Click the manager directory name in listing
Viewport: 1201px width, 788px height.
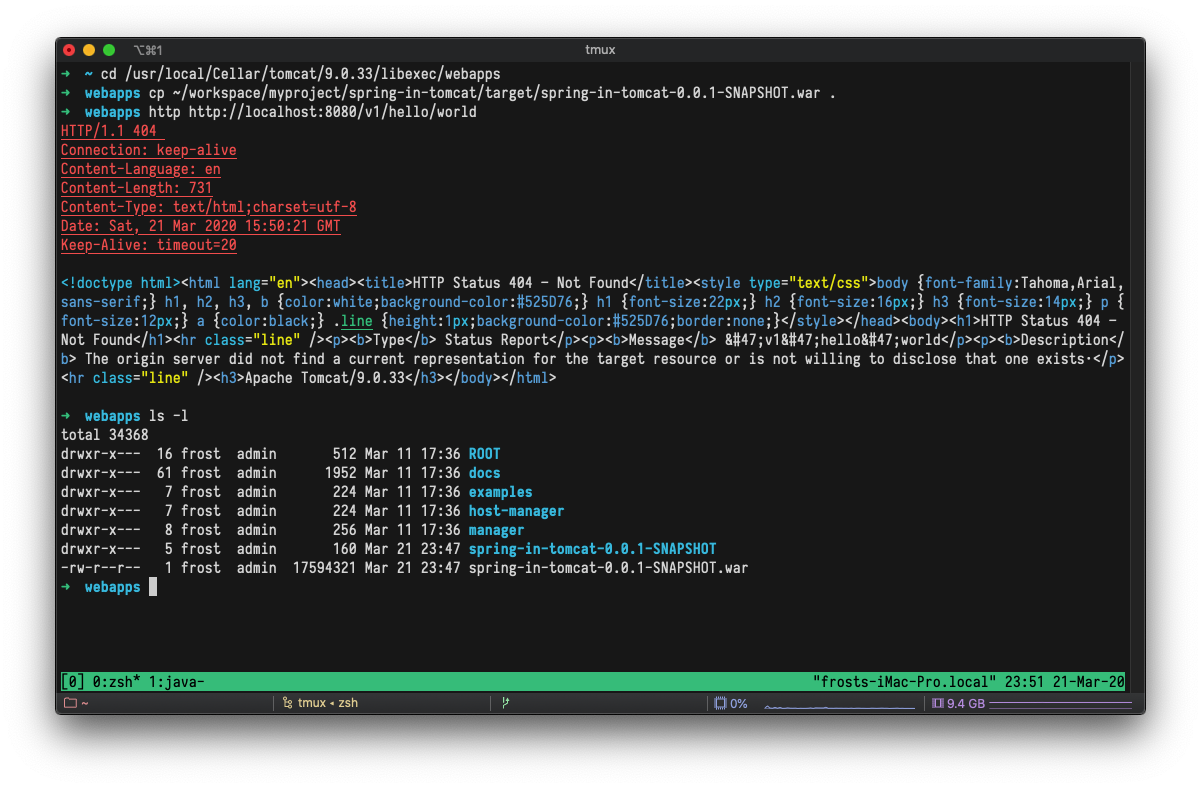point(497,530)
